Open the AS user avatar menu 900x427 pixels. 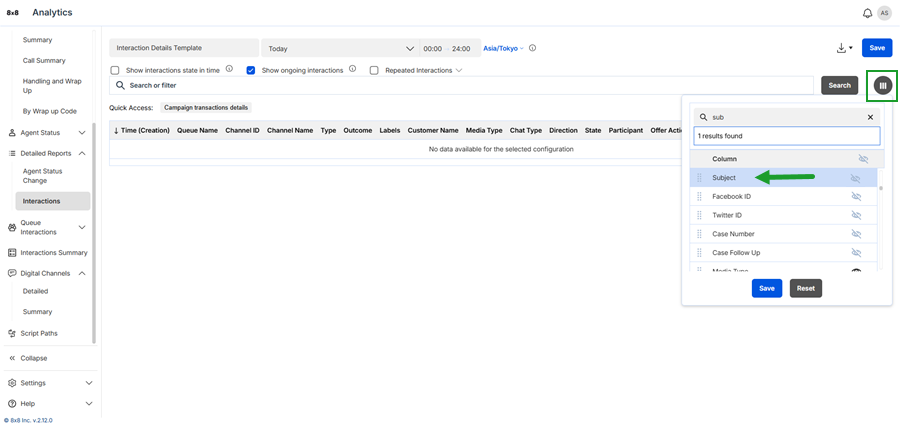tap(884, 13)
